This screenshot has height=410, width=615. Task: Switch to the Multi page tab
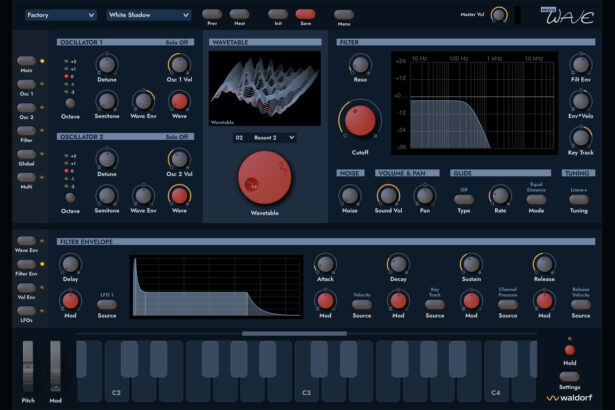click(x=26, y=177)
